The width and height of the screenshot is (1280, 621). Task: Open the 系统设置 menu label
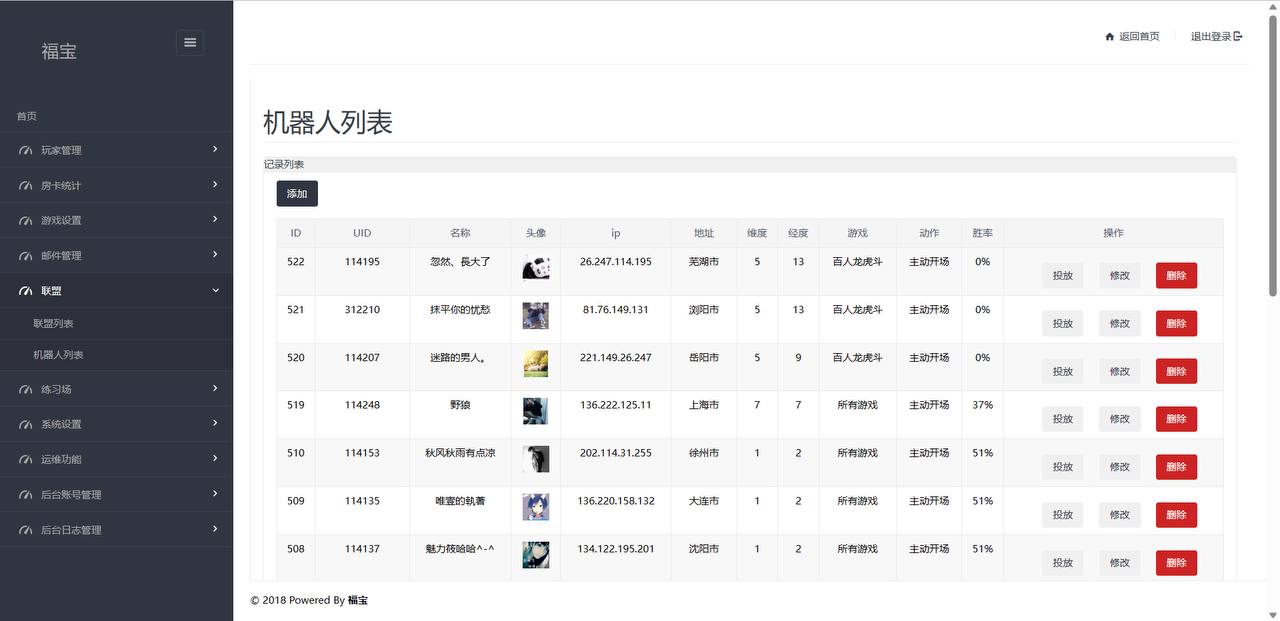(x=61, y=424)
